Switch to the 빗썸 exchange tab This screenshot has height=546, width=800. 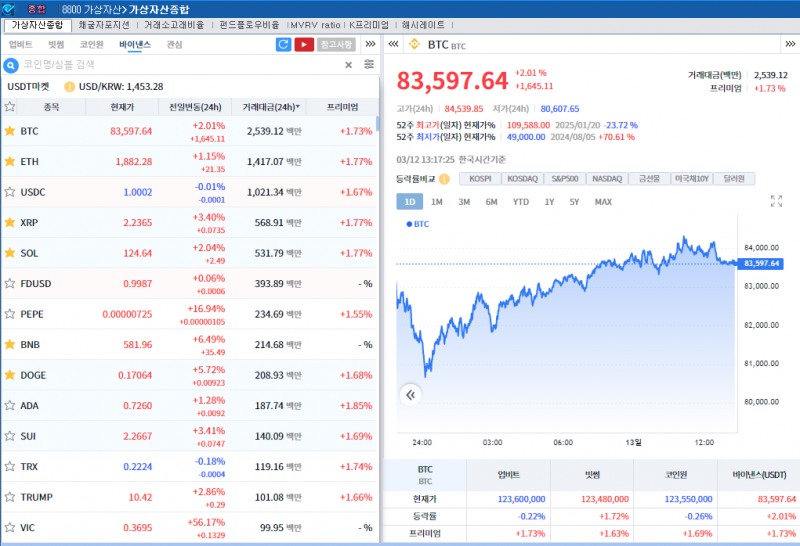tap(56, 44)
